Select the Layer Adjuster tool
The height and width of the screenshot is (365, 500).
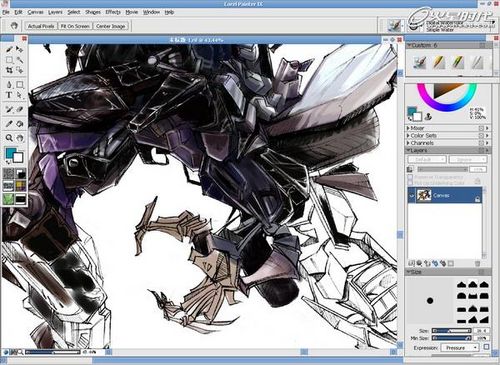(20, 49)
